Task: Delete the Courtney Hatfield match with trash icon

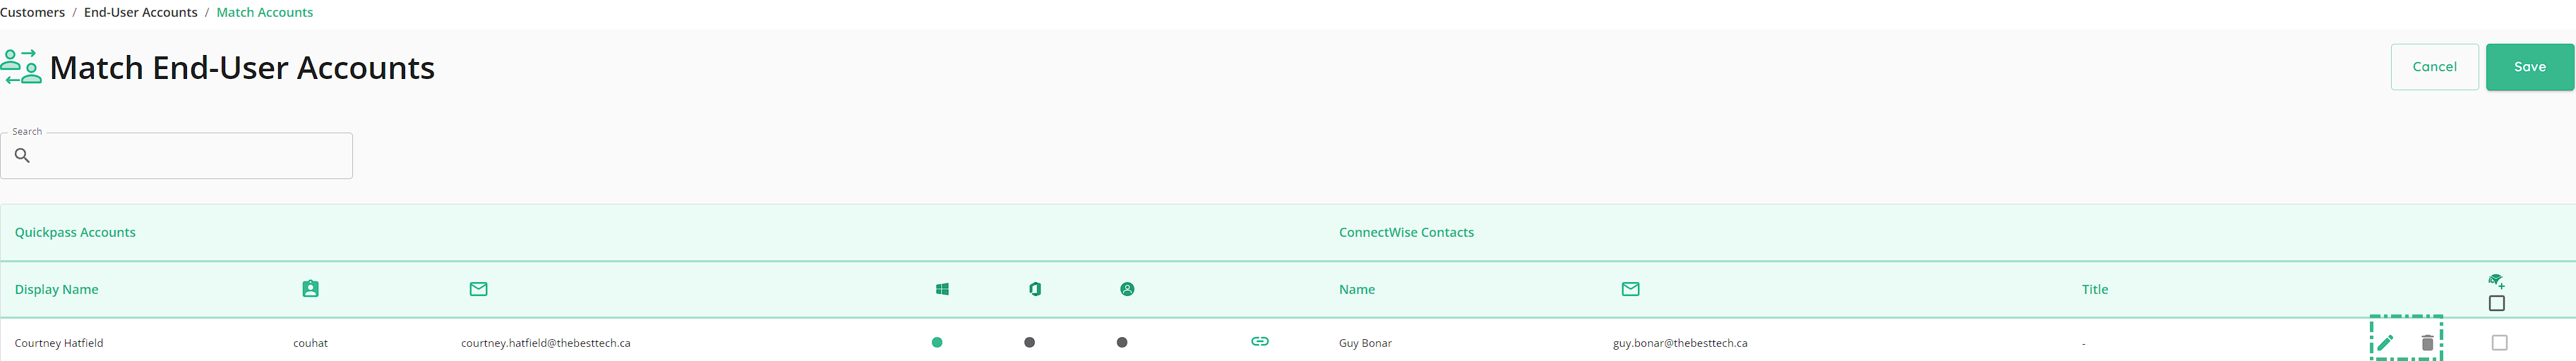Action: (2427, 343)
